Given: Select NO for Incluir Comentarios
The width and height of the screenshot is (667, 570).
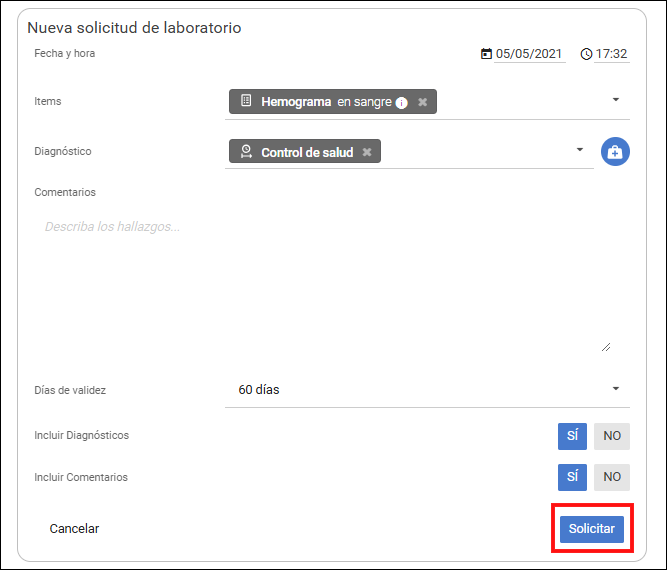Looking at the screenshot, I should [612, 477].
